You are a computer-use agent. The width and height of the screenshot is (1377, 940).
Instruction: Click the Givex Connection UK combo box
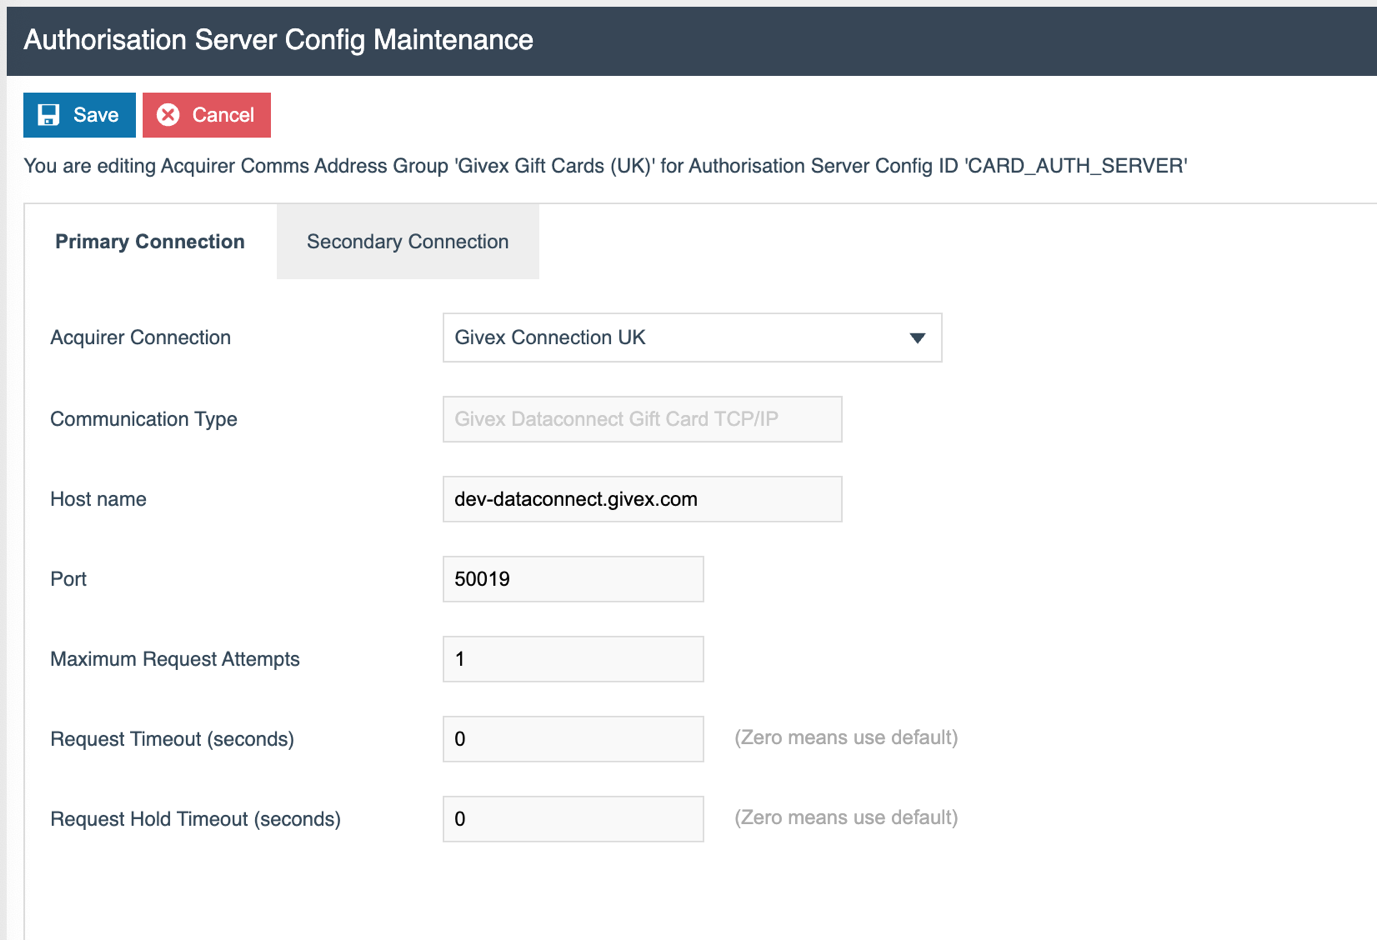click(x=690, y=338)
